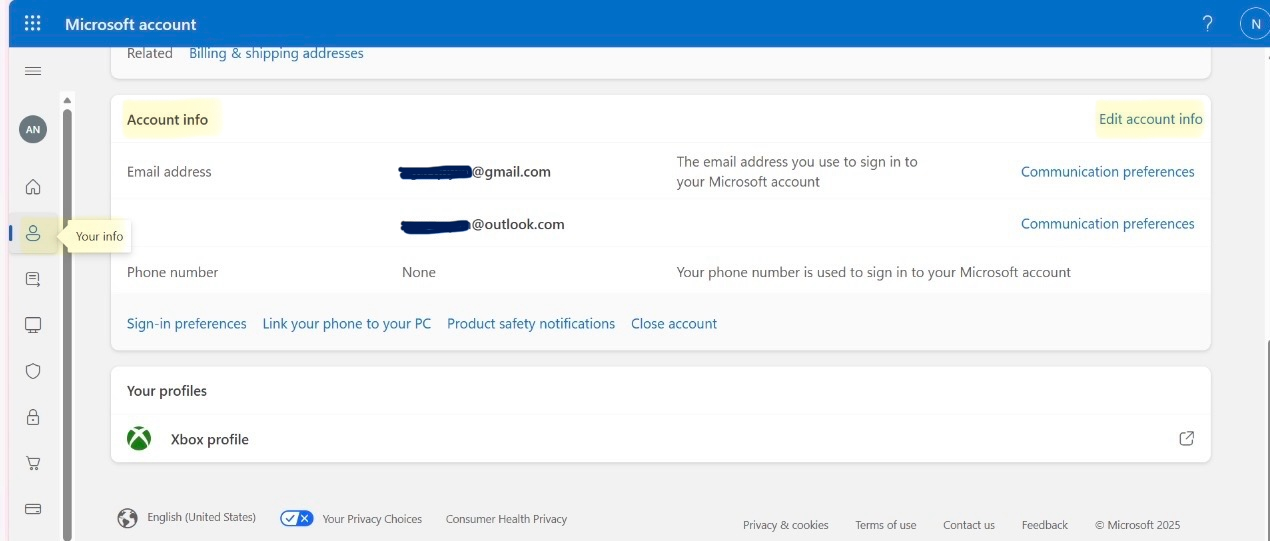This screenshot has height=541, width=1270.
Task: Click the Phone number label
Action: pyautogui.click(x=172, y=272)
